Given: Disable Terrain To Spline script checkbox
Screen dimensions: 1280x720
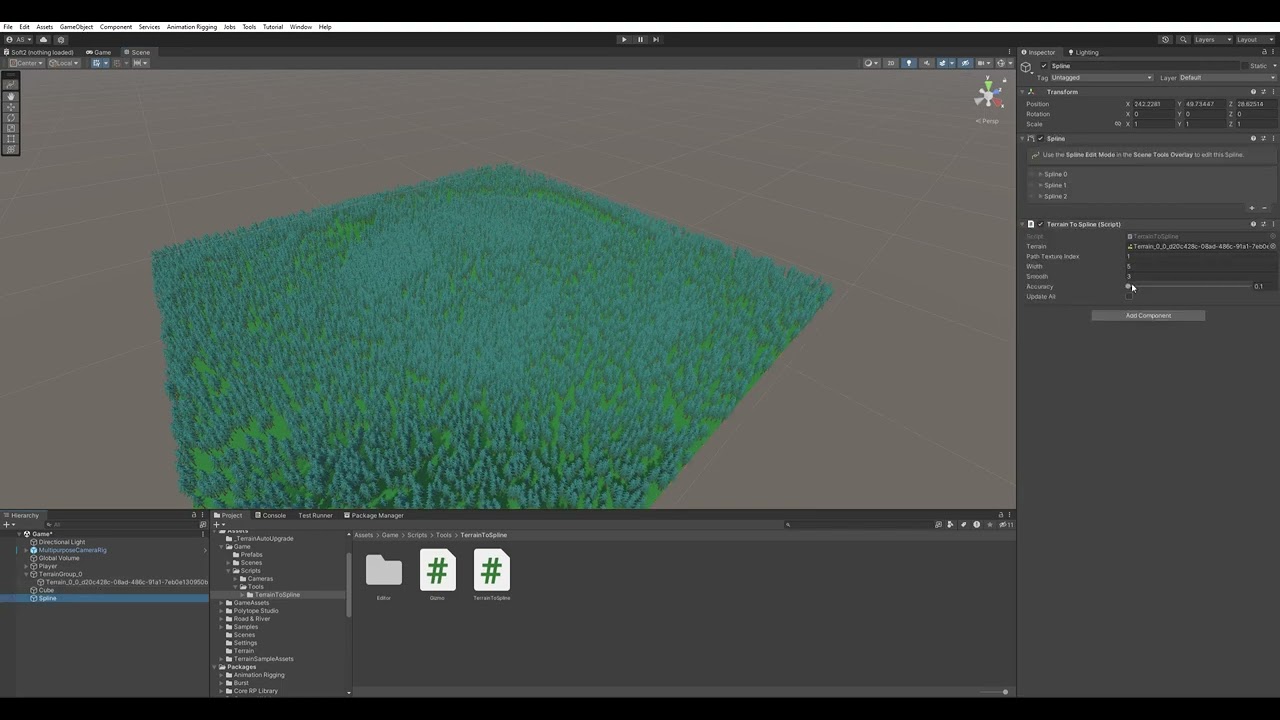Looking at the screenshot, I should tap(1040, 224).
